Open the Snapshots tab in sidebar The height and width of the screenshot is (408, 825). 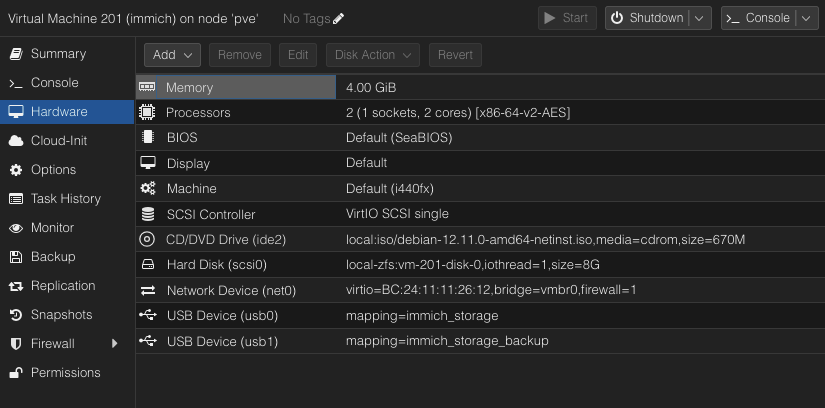(61, 315)
